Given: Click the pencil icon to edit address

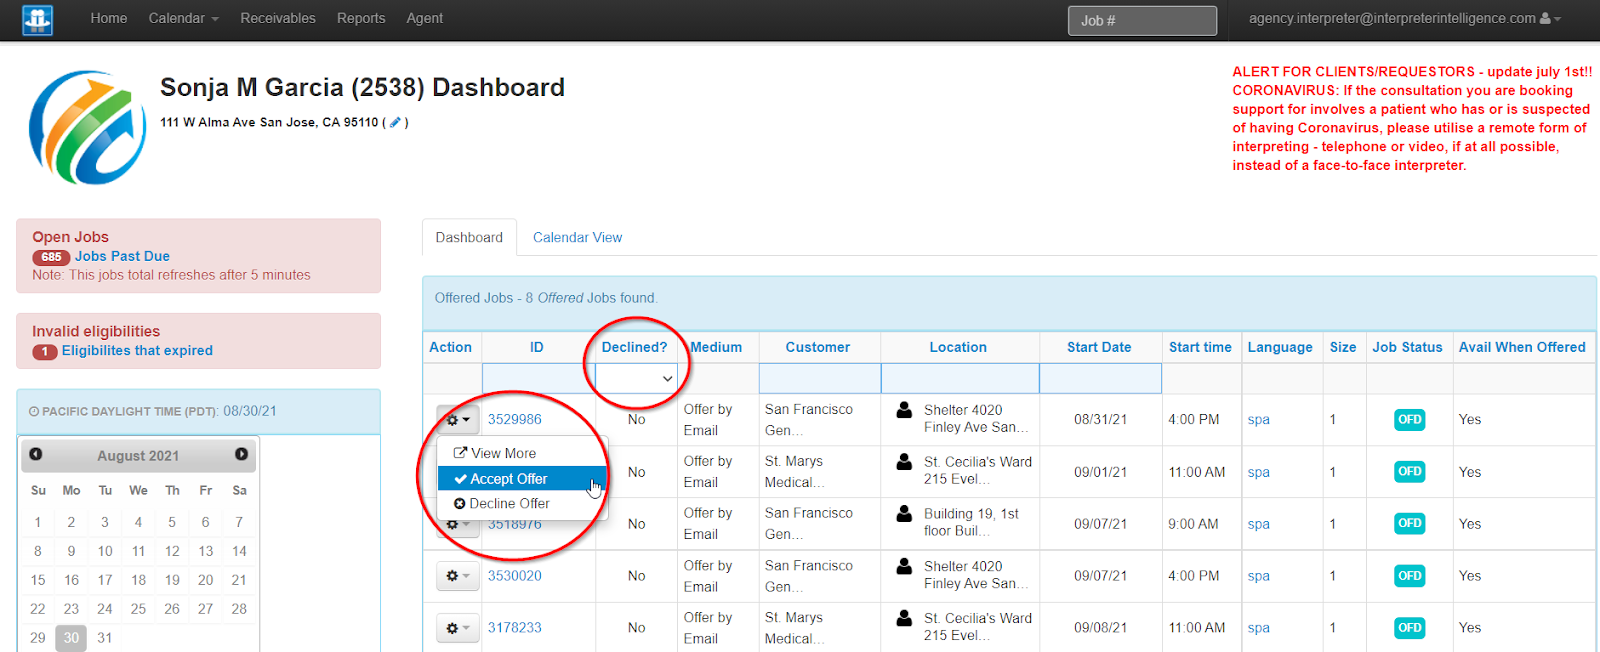Looking at the screenshot, I should [395, 123].
